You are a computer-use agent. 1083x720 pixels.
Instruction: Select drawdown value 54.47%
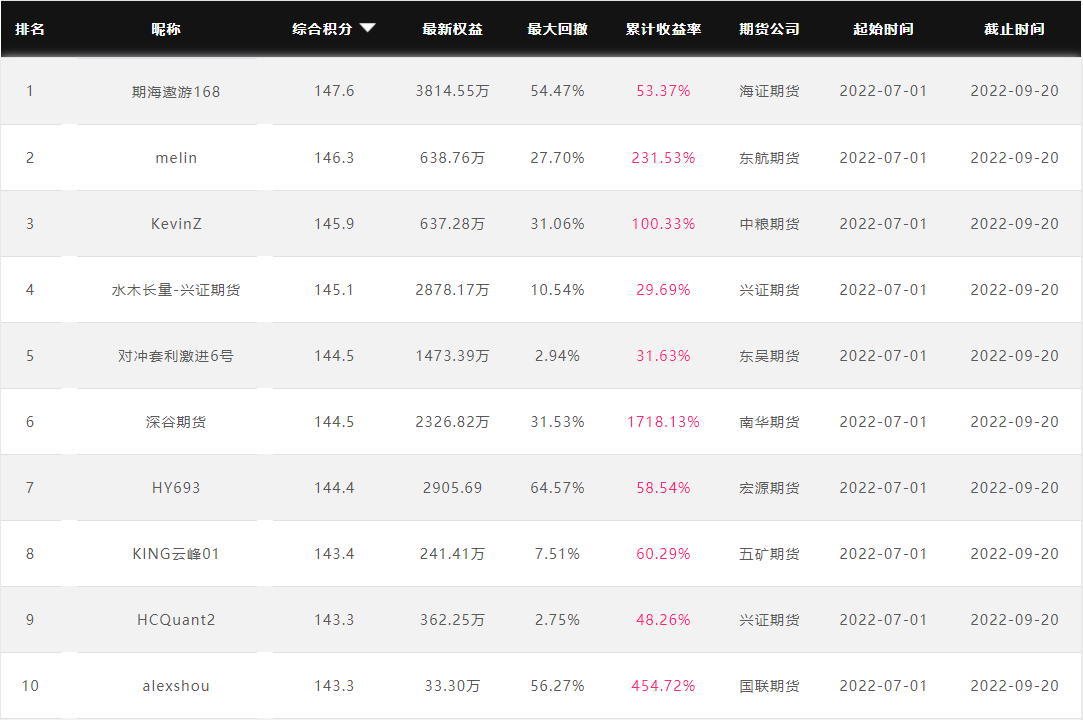[557, 91]
